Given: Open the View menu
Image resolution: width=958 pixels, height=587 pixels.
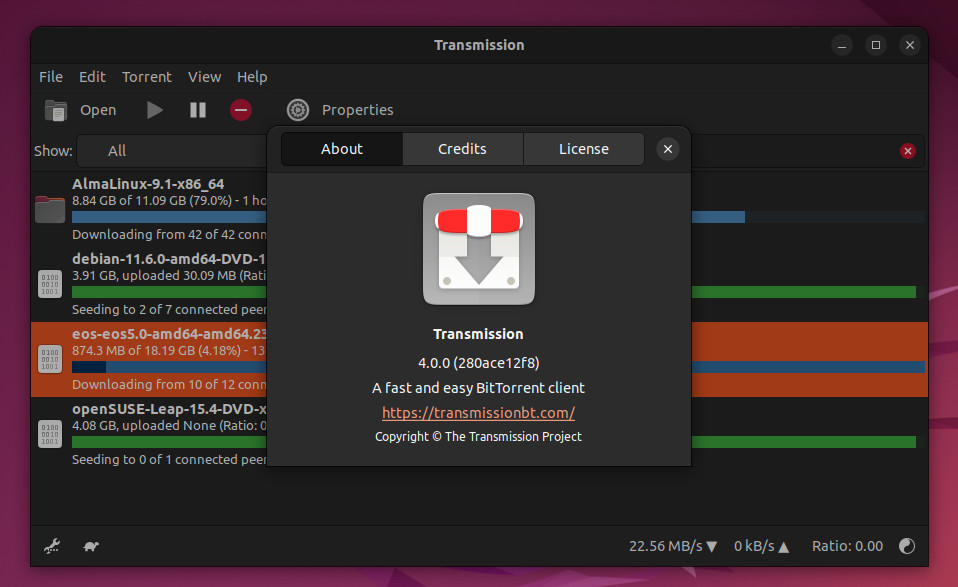Looking at the screenshot, I should 204,77.
